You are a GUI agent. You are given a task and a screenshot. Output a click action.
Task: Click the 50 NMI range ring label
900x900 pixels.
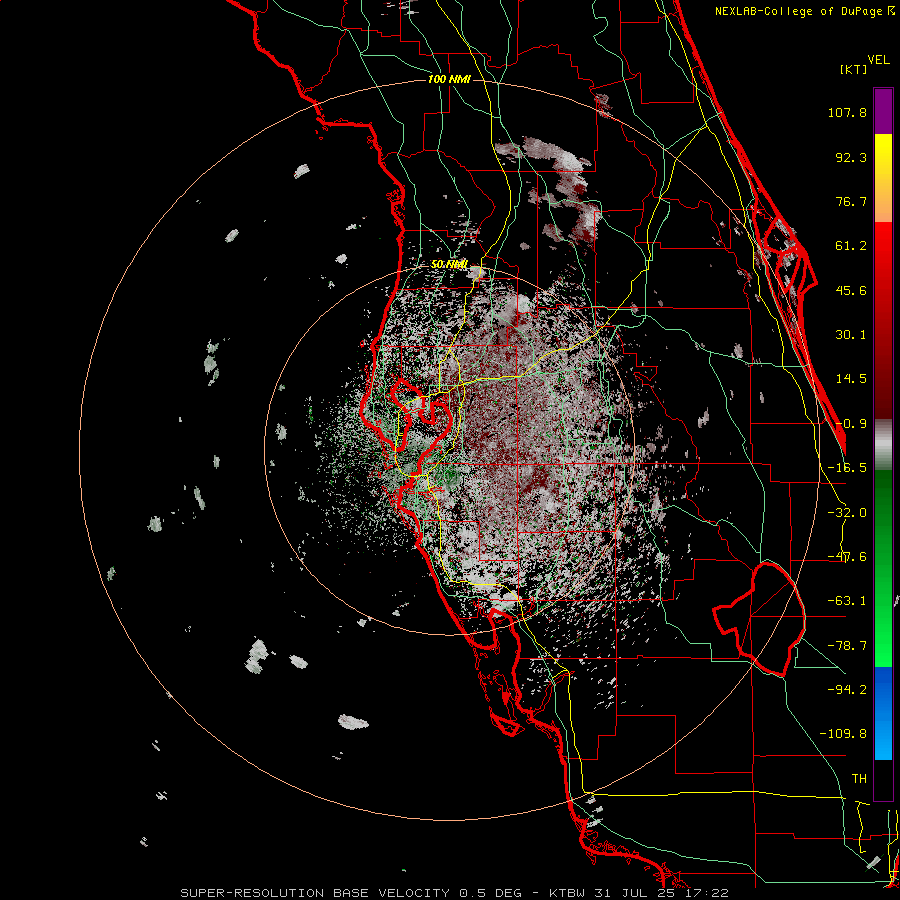(449, 264)
